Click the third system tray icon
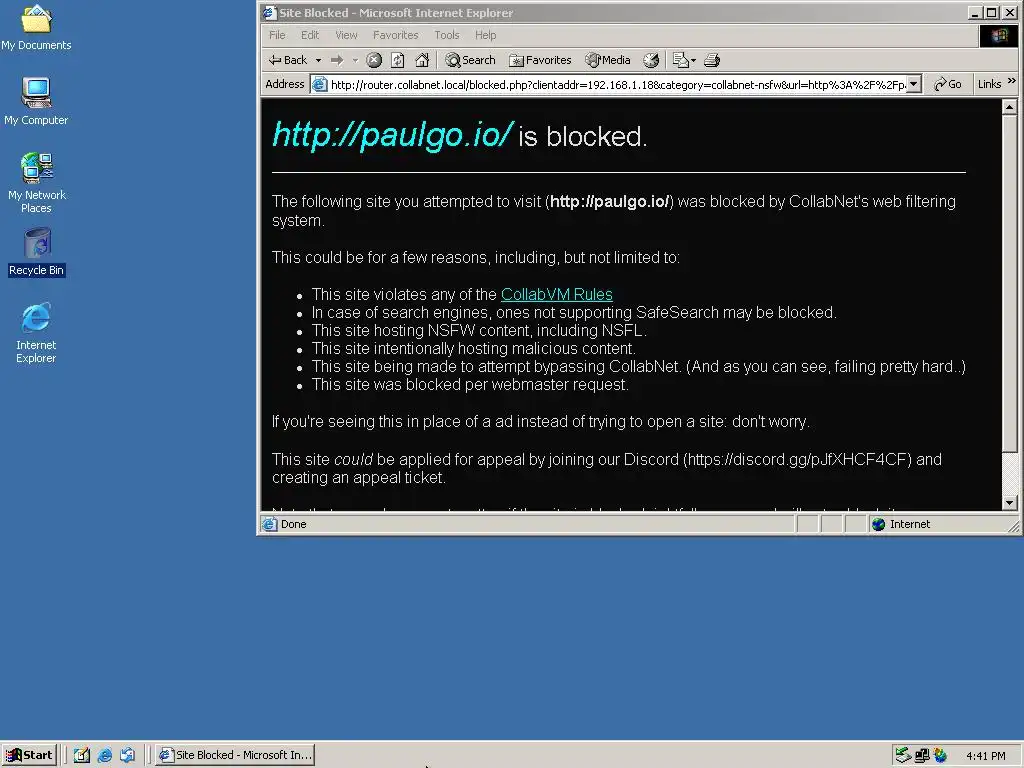Screen dimensions: 1024x768 [x=940, y=756]
